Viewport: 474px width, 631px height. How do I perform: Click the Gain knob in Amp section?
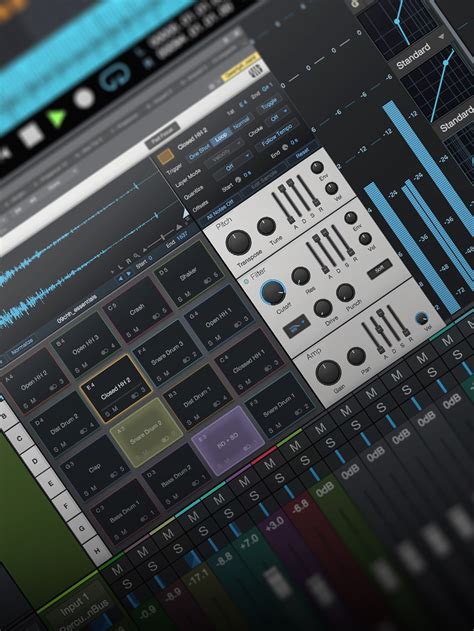[x=328, y=372]
